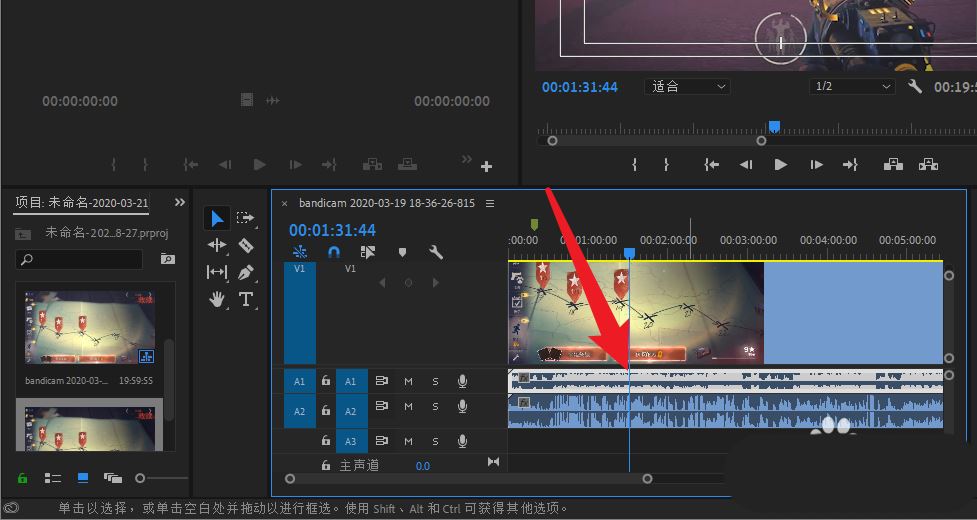Toggle insert sequences as nests option
This screenshot has height=520, width=977.
tap(300, 252)
